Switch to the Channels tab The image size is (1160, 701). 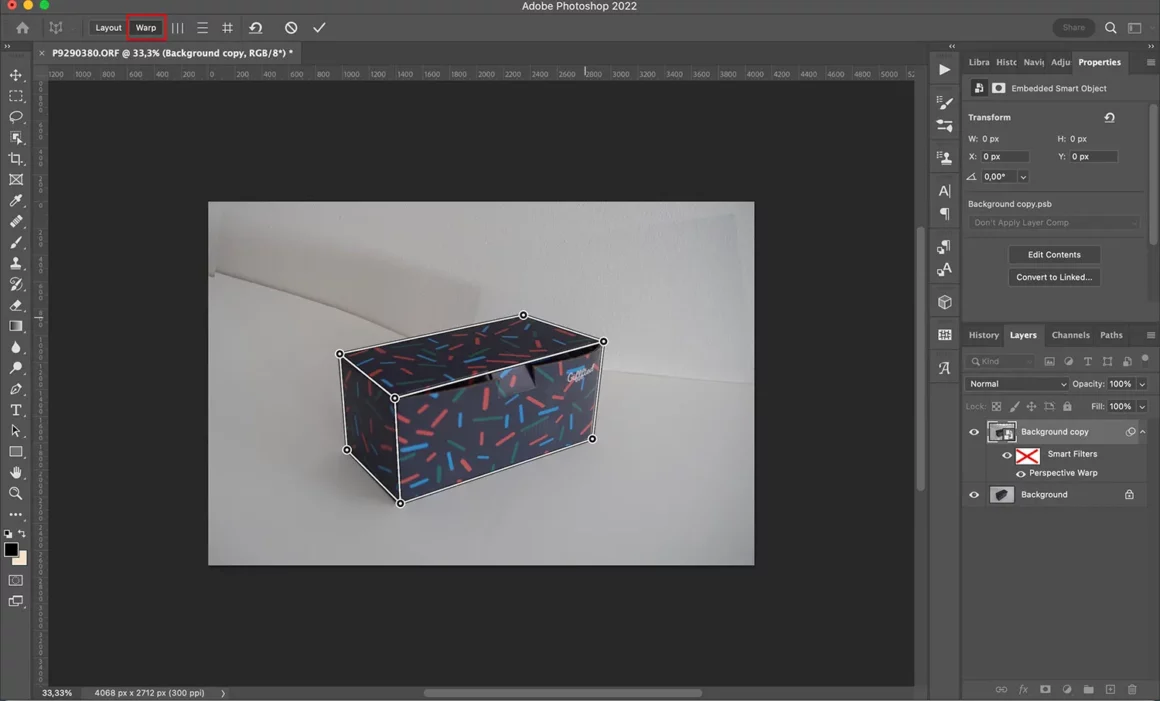1070,335
